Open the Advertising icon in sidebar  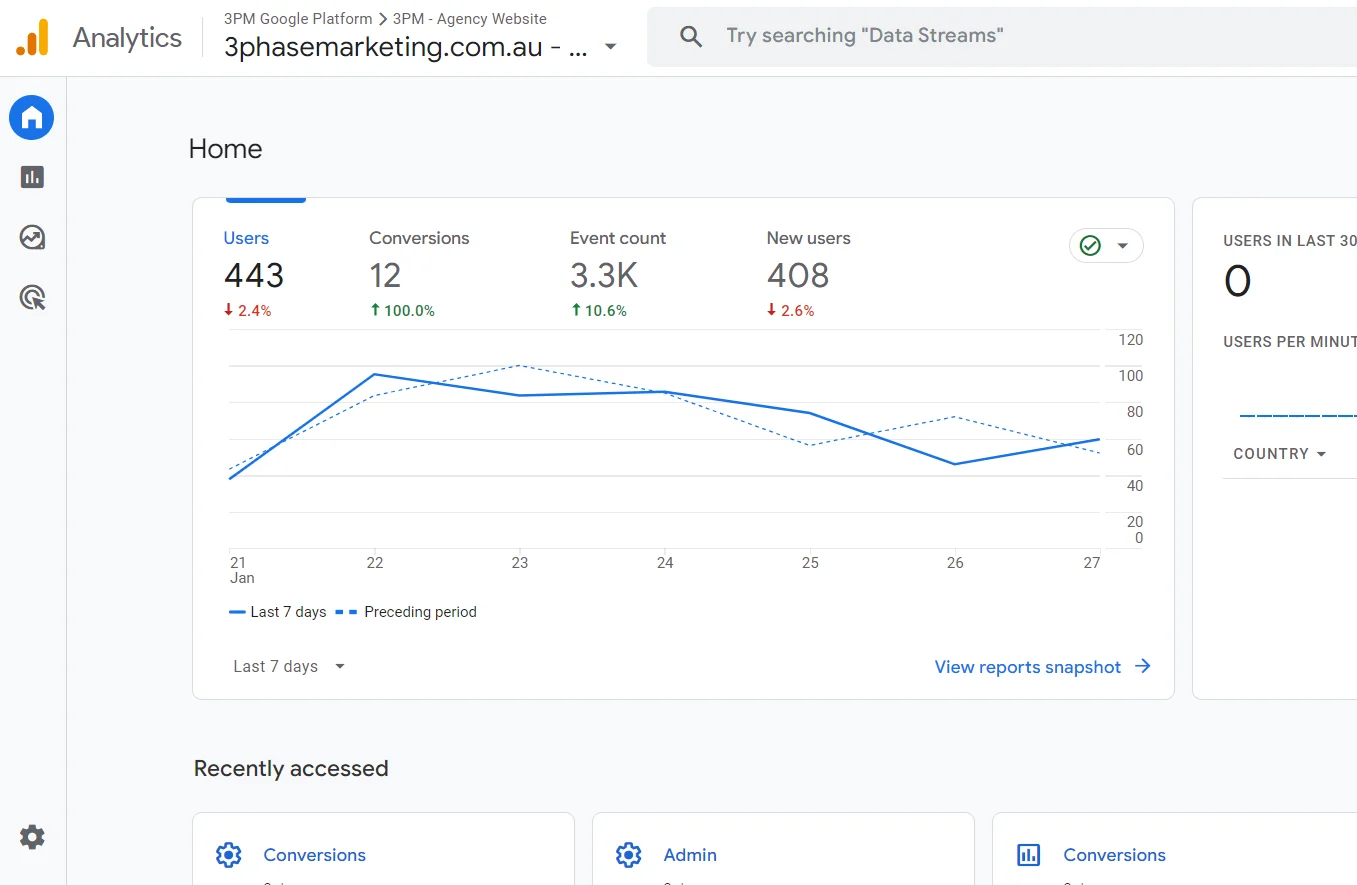(x=32, y=297)
